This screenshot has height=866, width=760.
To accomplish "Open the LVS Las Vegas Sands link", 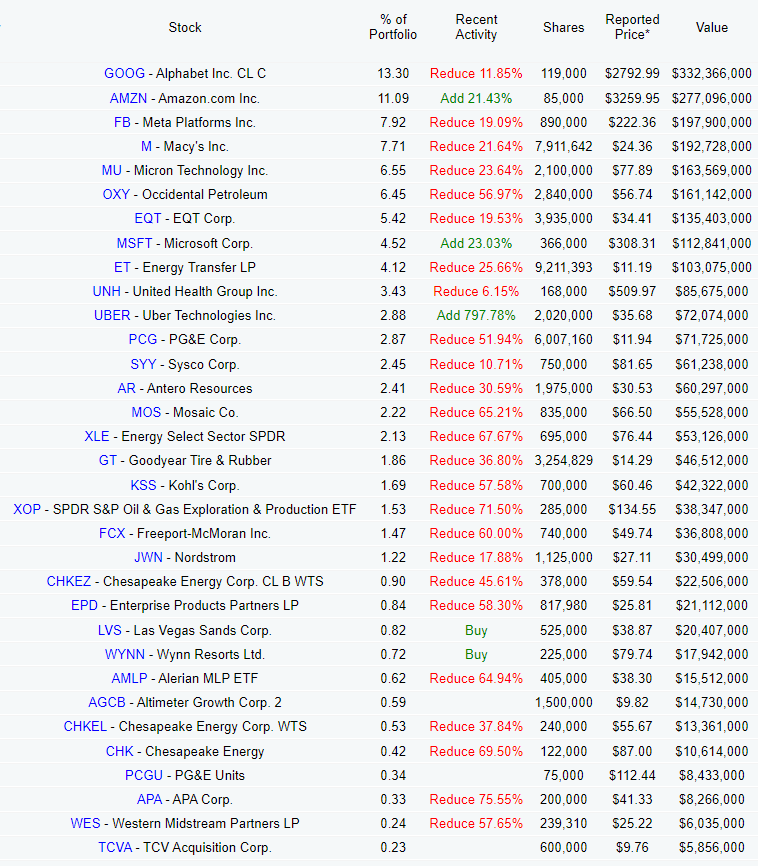I will pyautogui.click(x=109, y=630).
